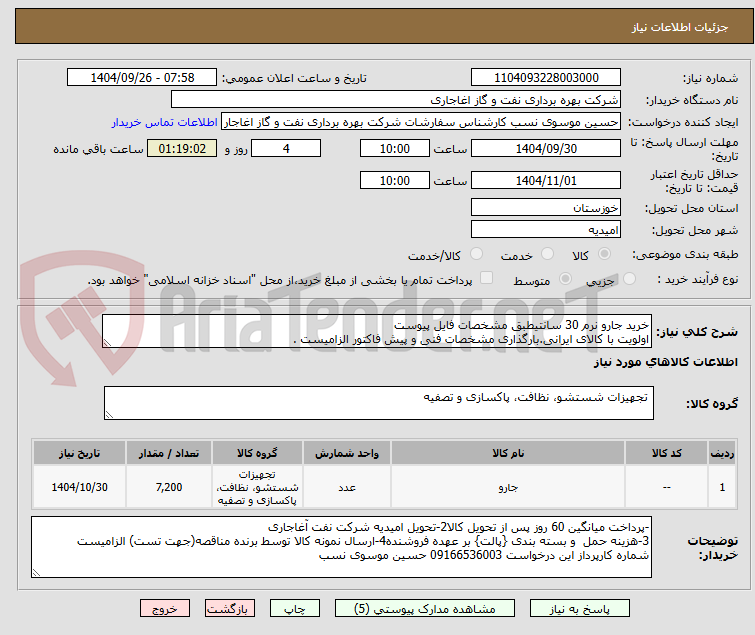Viewport: 755px width, 635px height.
Task: Select the متوسط purchase type radio
Action: click(x=565, y=279)
